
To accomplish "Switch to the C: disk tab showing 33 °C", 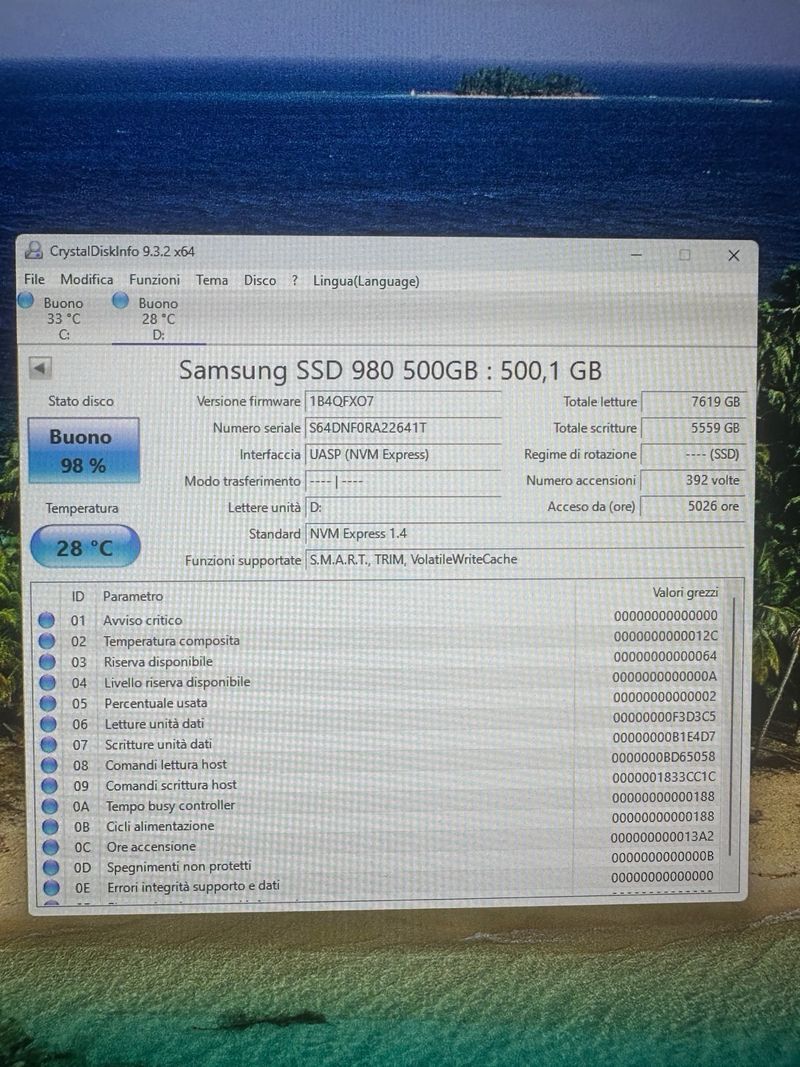I will [63, 318].
